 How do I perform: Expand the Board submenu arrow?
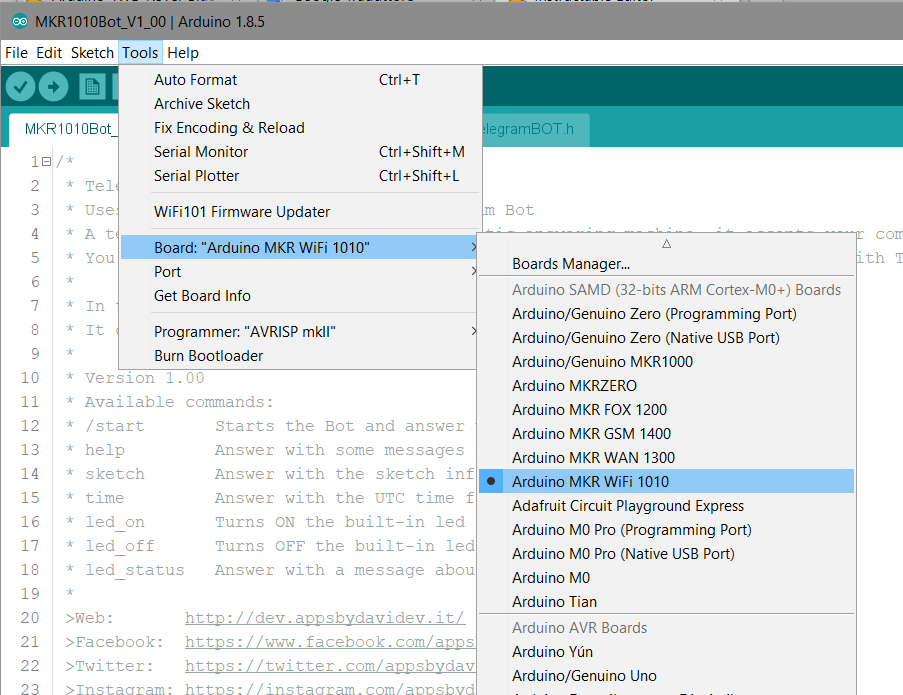[473, 246]
